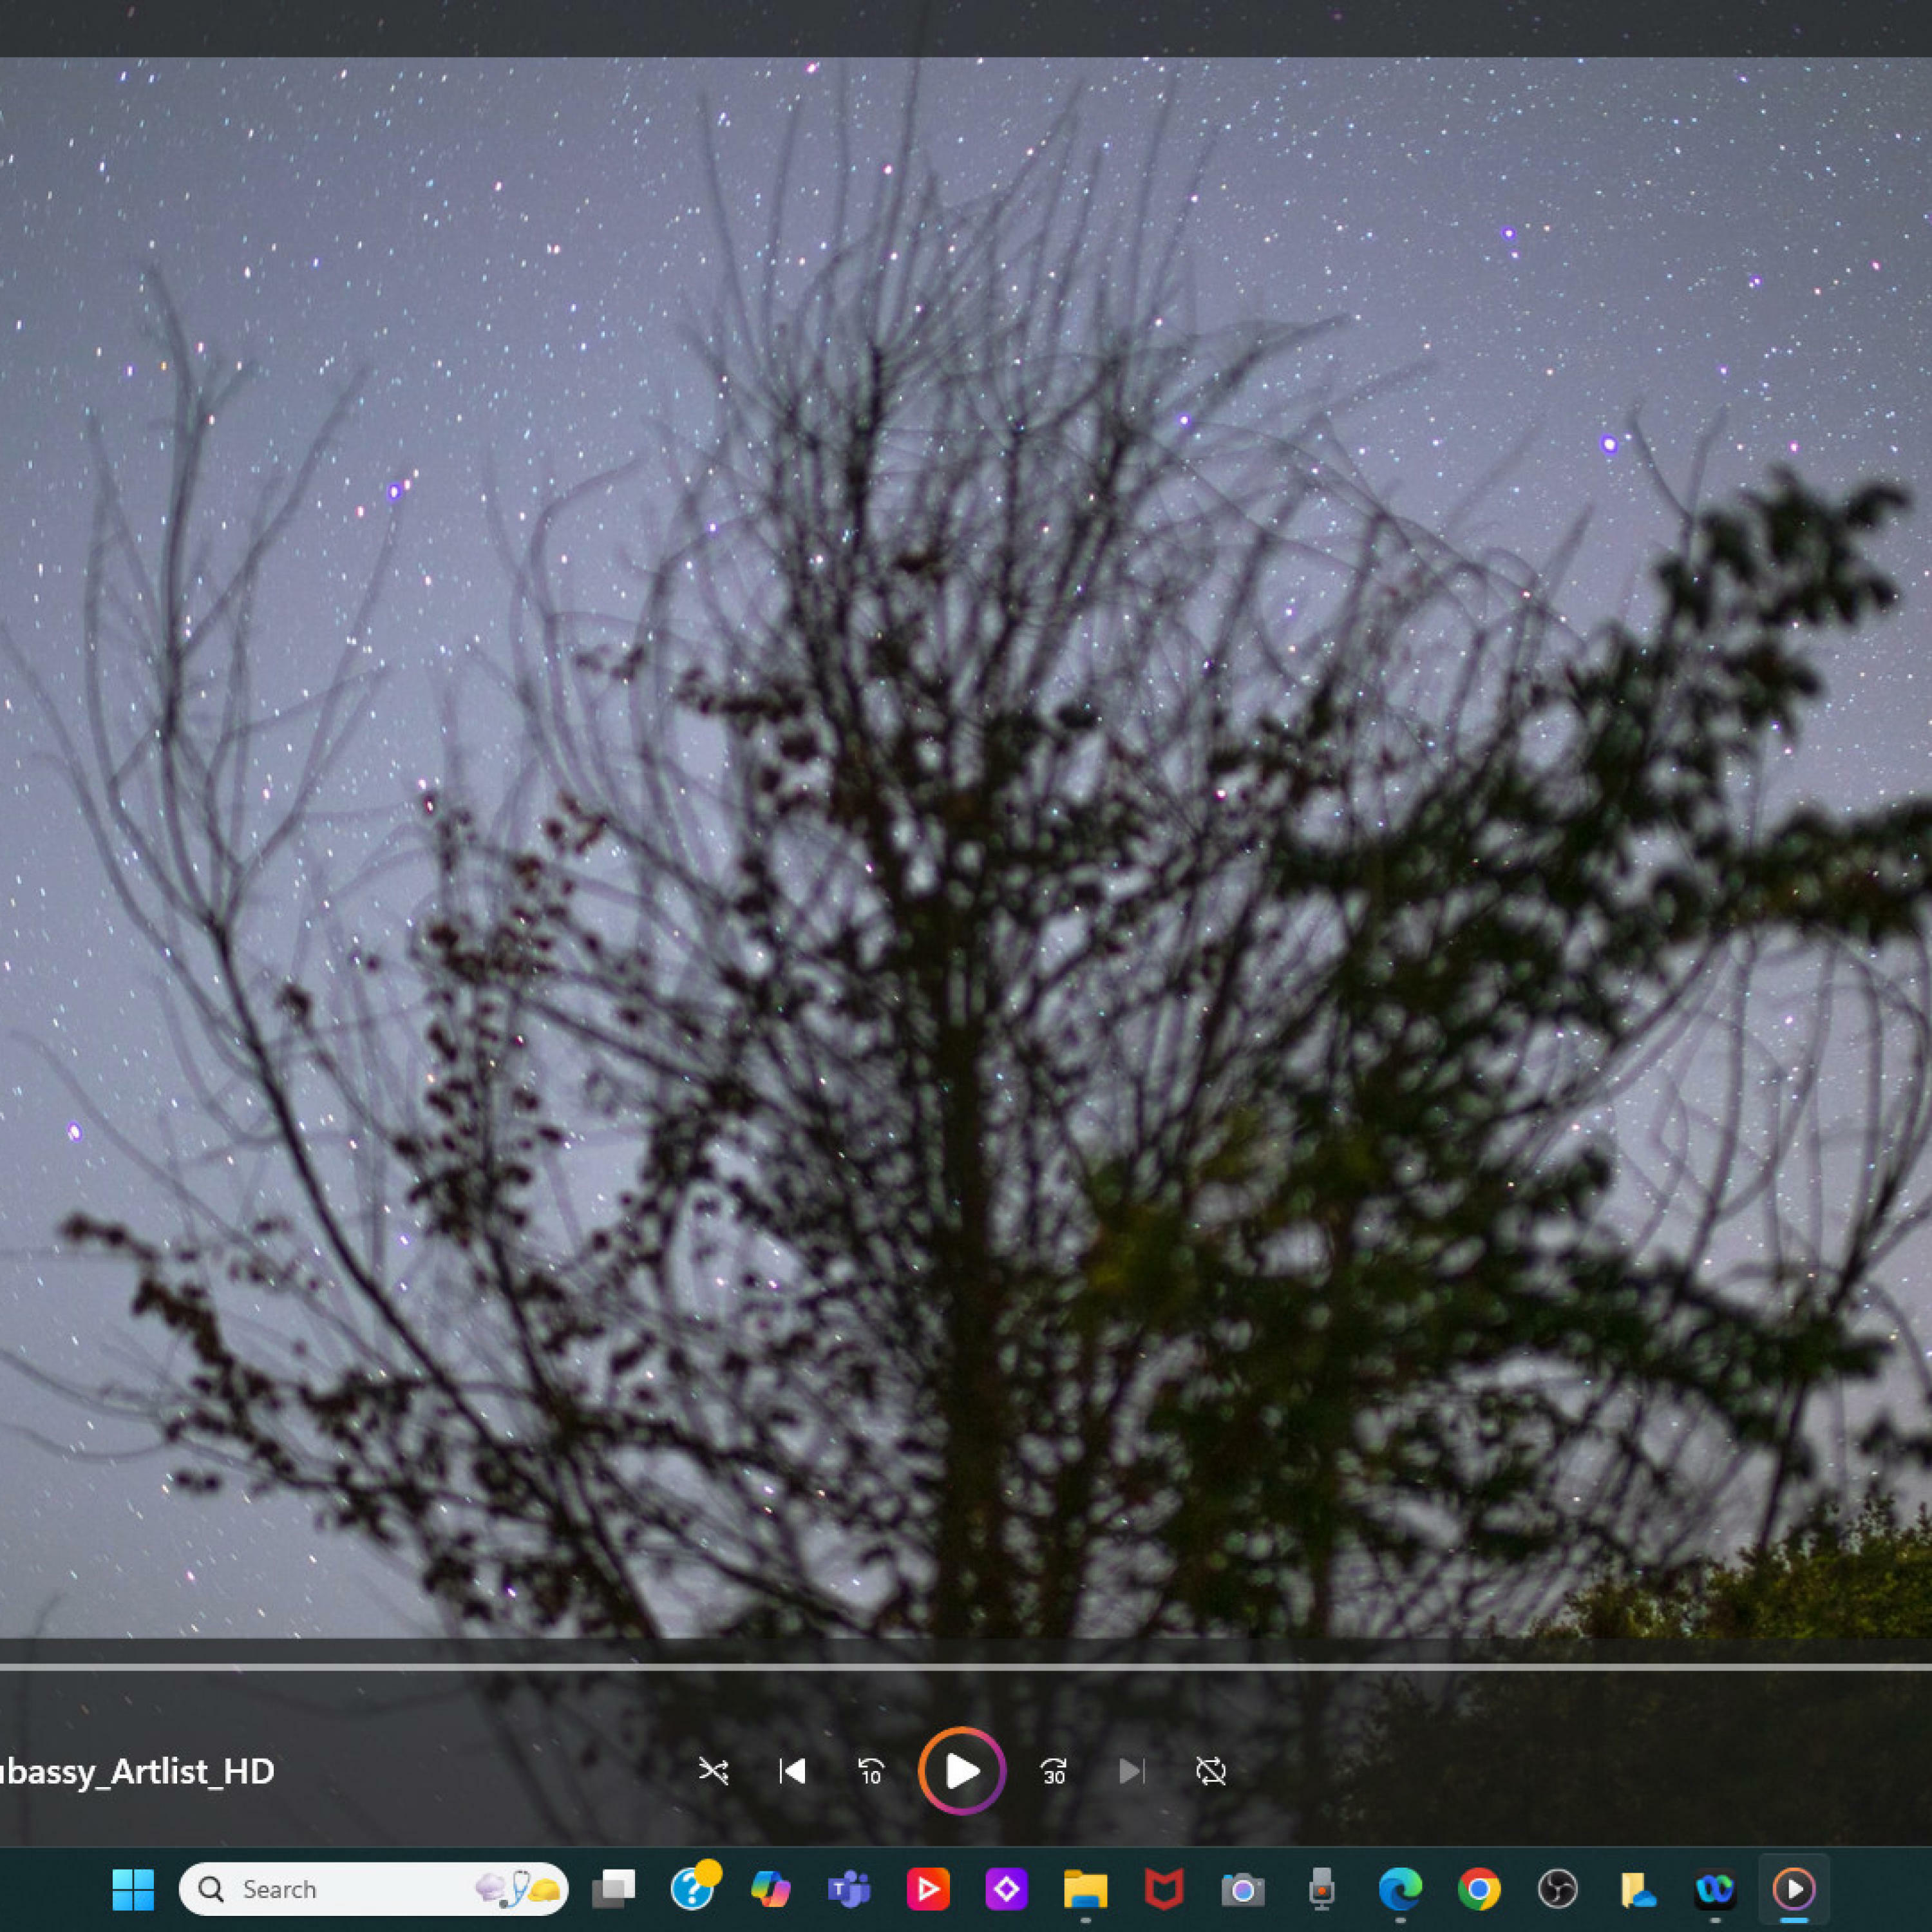1932x1932 pixels.
Task: Toggle repeat mode
Action: [1211, 1772]
